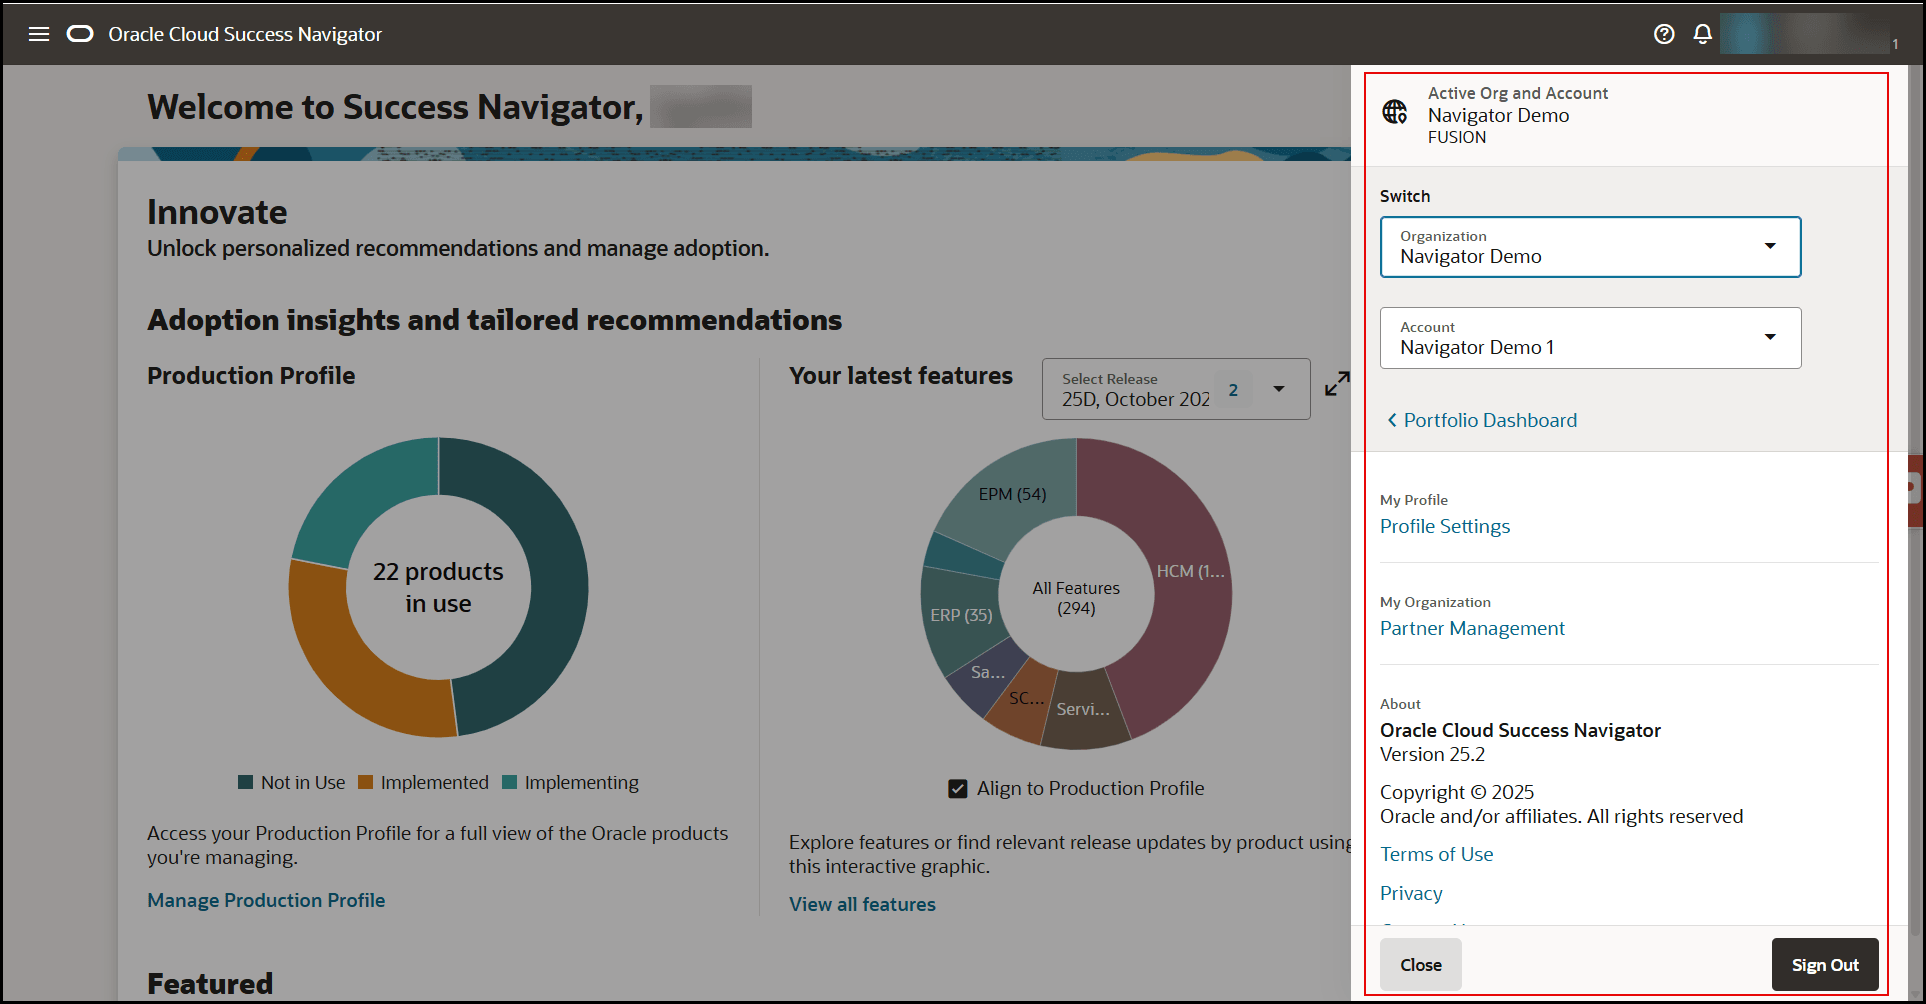
Task: Open the Terms of Use link
Action: (1437, 855)
